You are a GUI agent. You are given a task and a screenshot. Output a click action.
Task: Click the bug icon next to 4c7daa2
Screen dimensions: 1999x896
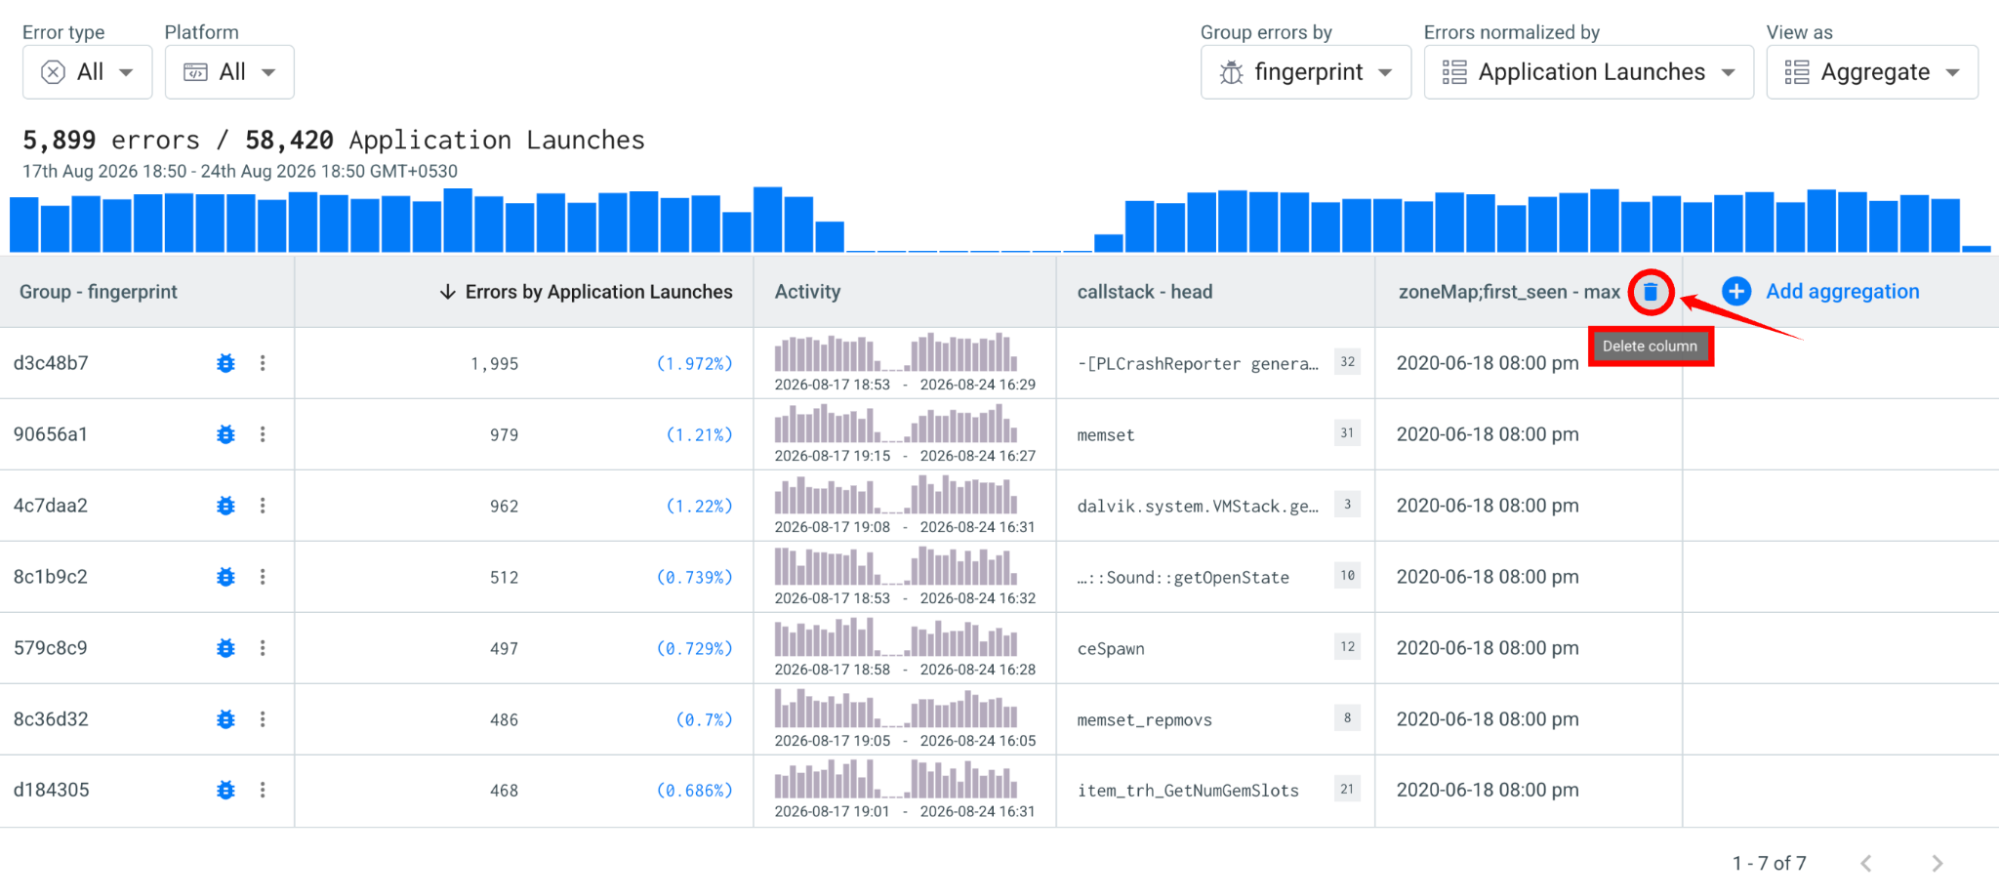click(x=226, y=506)
